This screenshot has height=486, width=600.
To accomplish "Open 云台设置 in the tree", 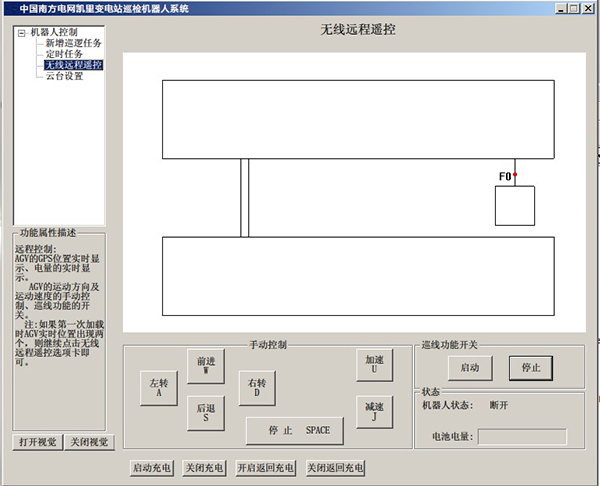I will [64, 76].
